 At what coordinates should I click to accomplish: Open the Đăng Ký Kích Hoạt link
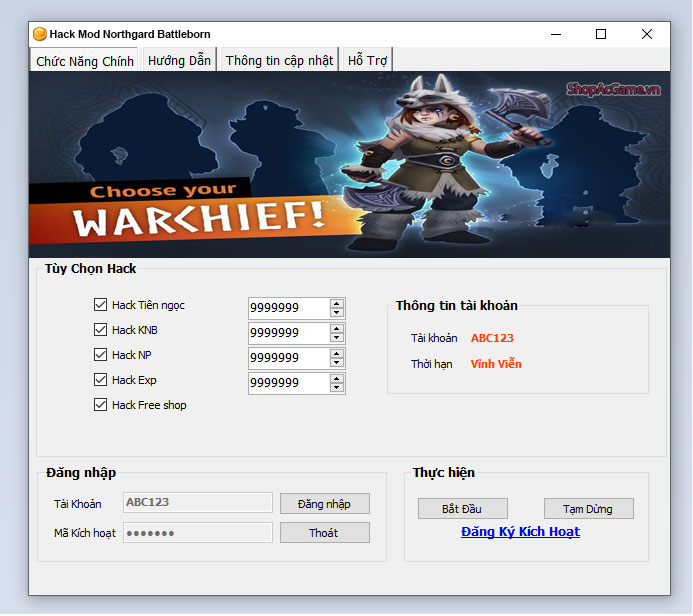click(x=520, y=532)
